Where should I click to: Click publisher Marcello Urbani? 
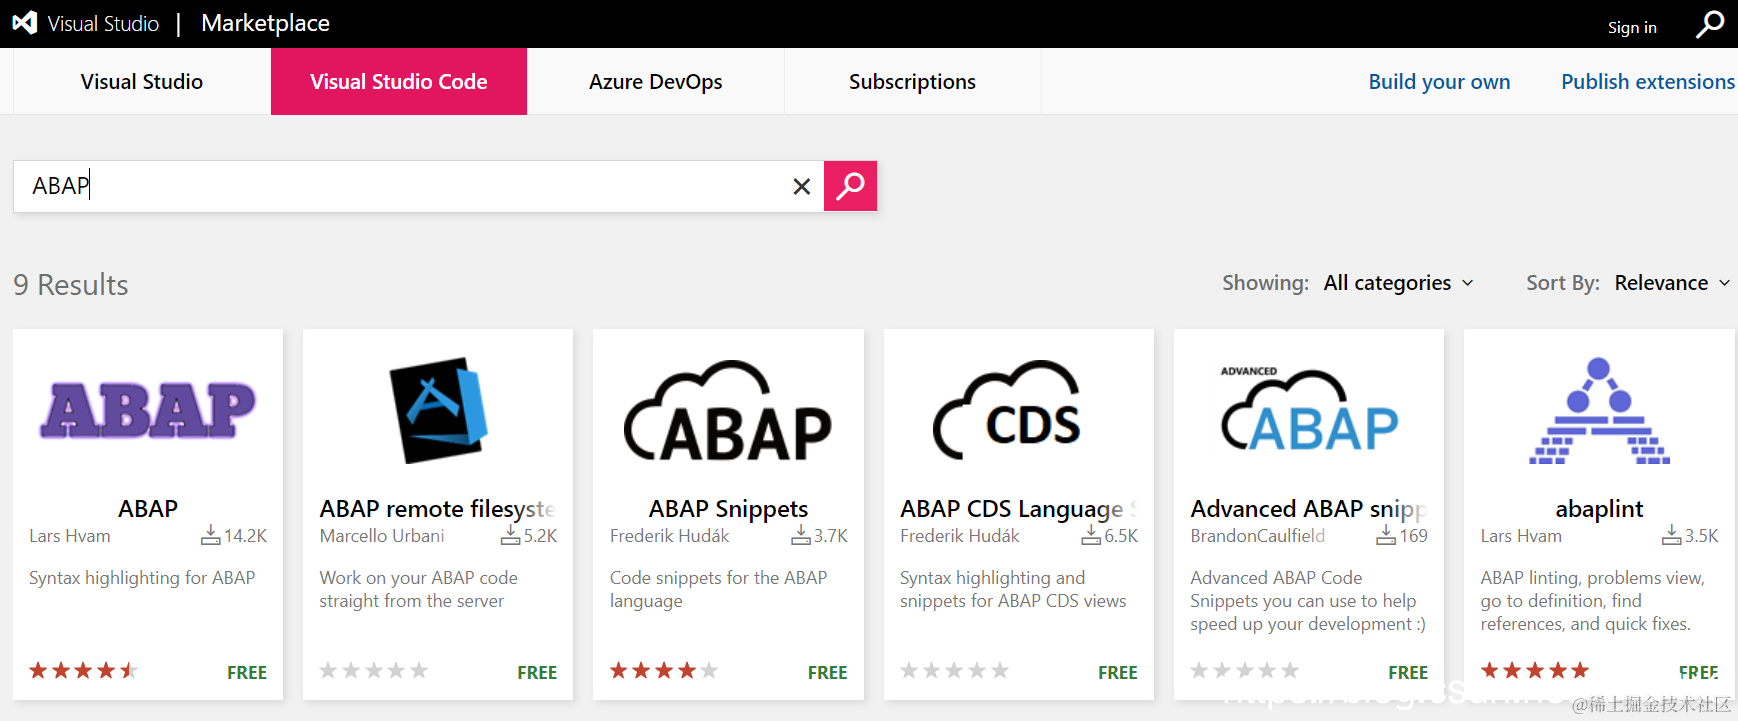[x=382, y=536]
